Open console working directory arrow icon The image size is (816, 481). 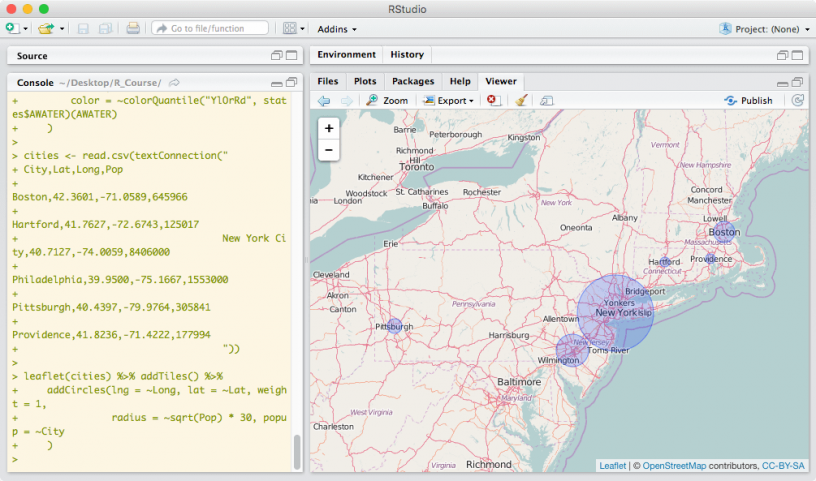[174, 81]
